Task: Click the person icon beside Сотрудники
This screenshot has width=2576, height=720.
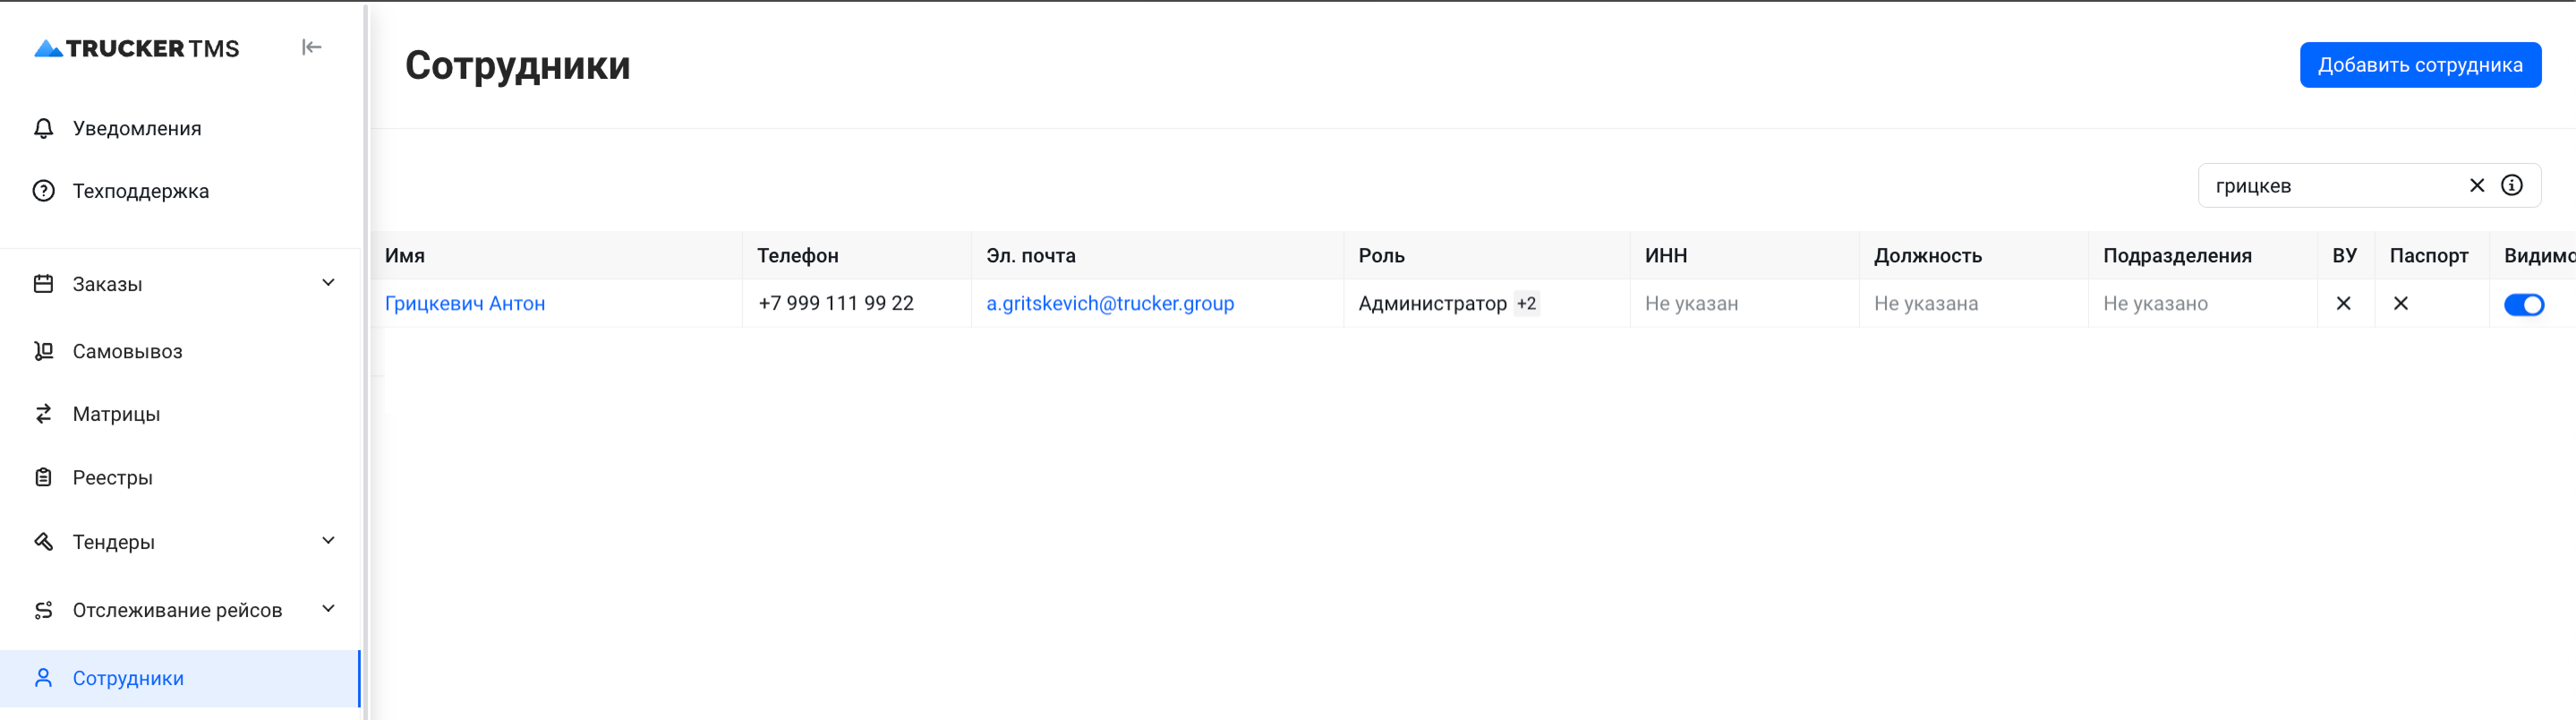Action: pos(43,678)
